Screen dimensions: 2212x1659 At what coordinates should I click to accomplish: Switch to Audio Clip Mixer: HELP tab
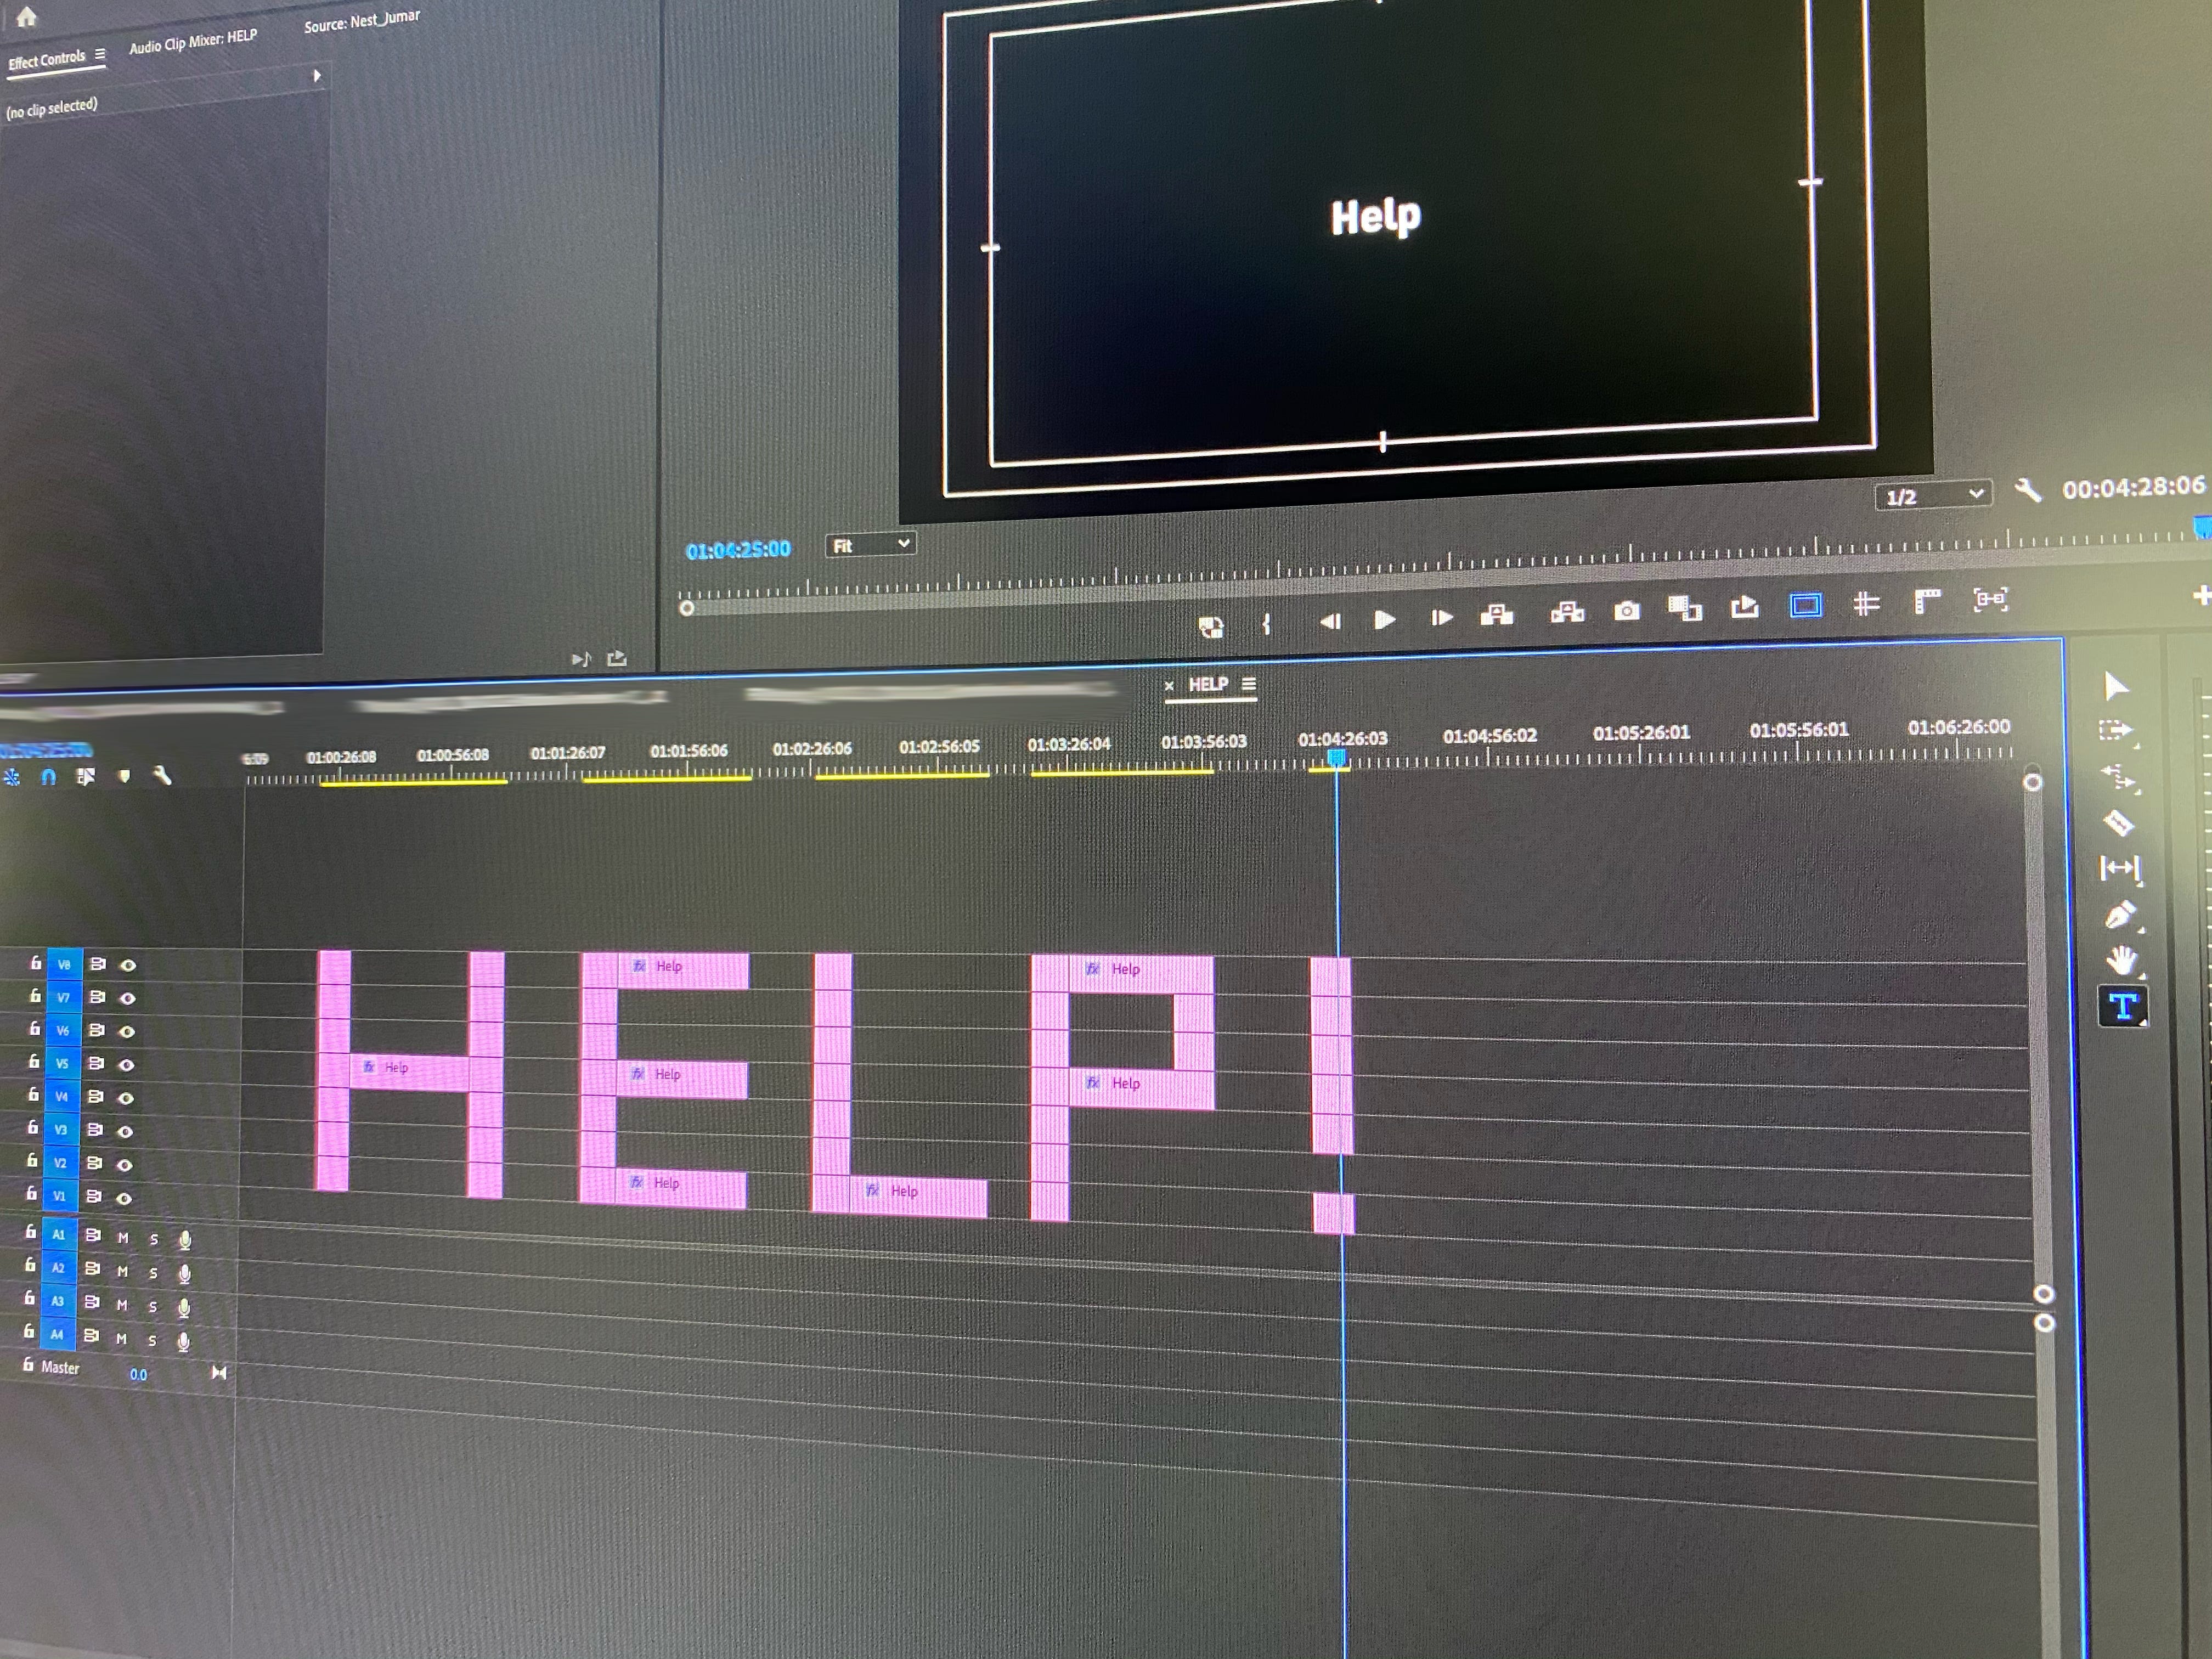tap(193, 41)
